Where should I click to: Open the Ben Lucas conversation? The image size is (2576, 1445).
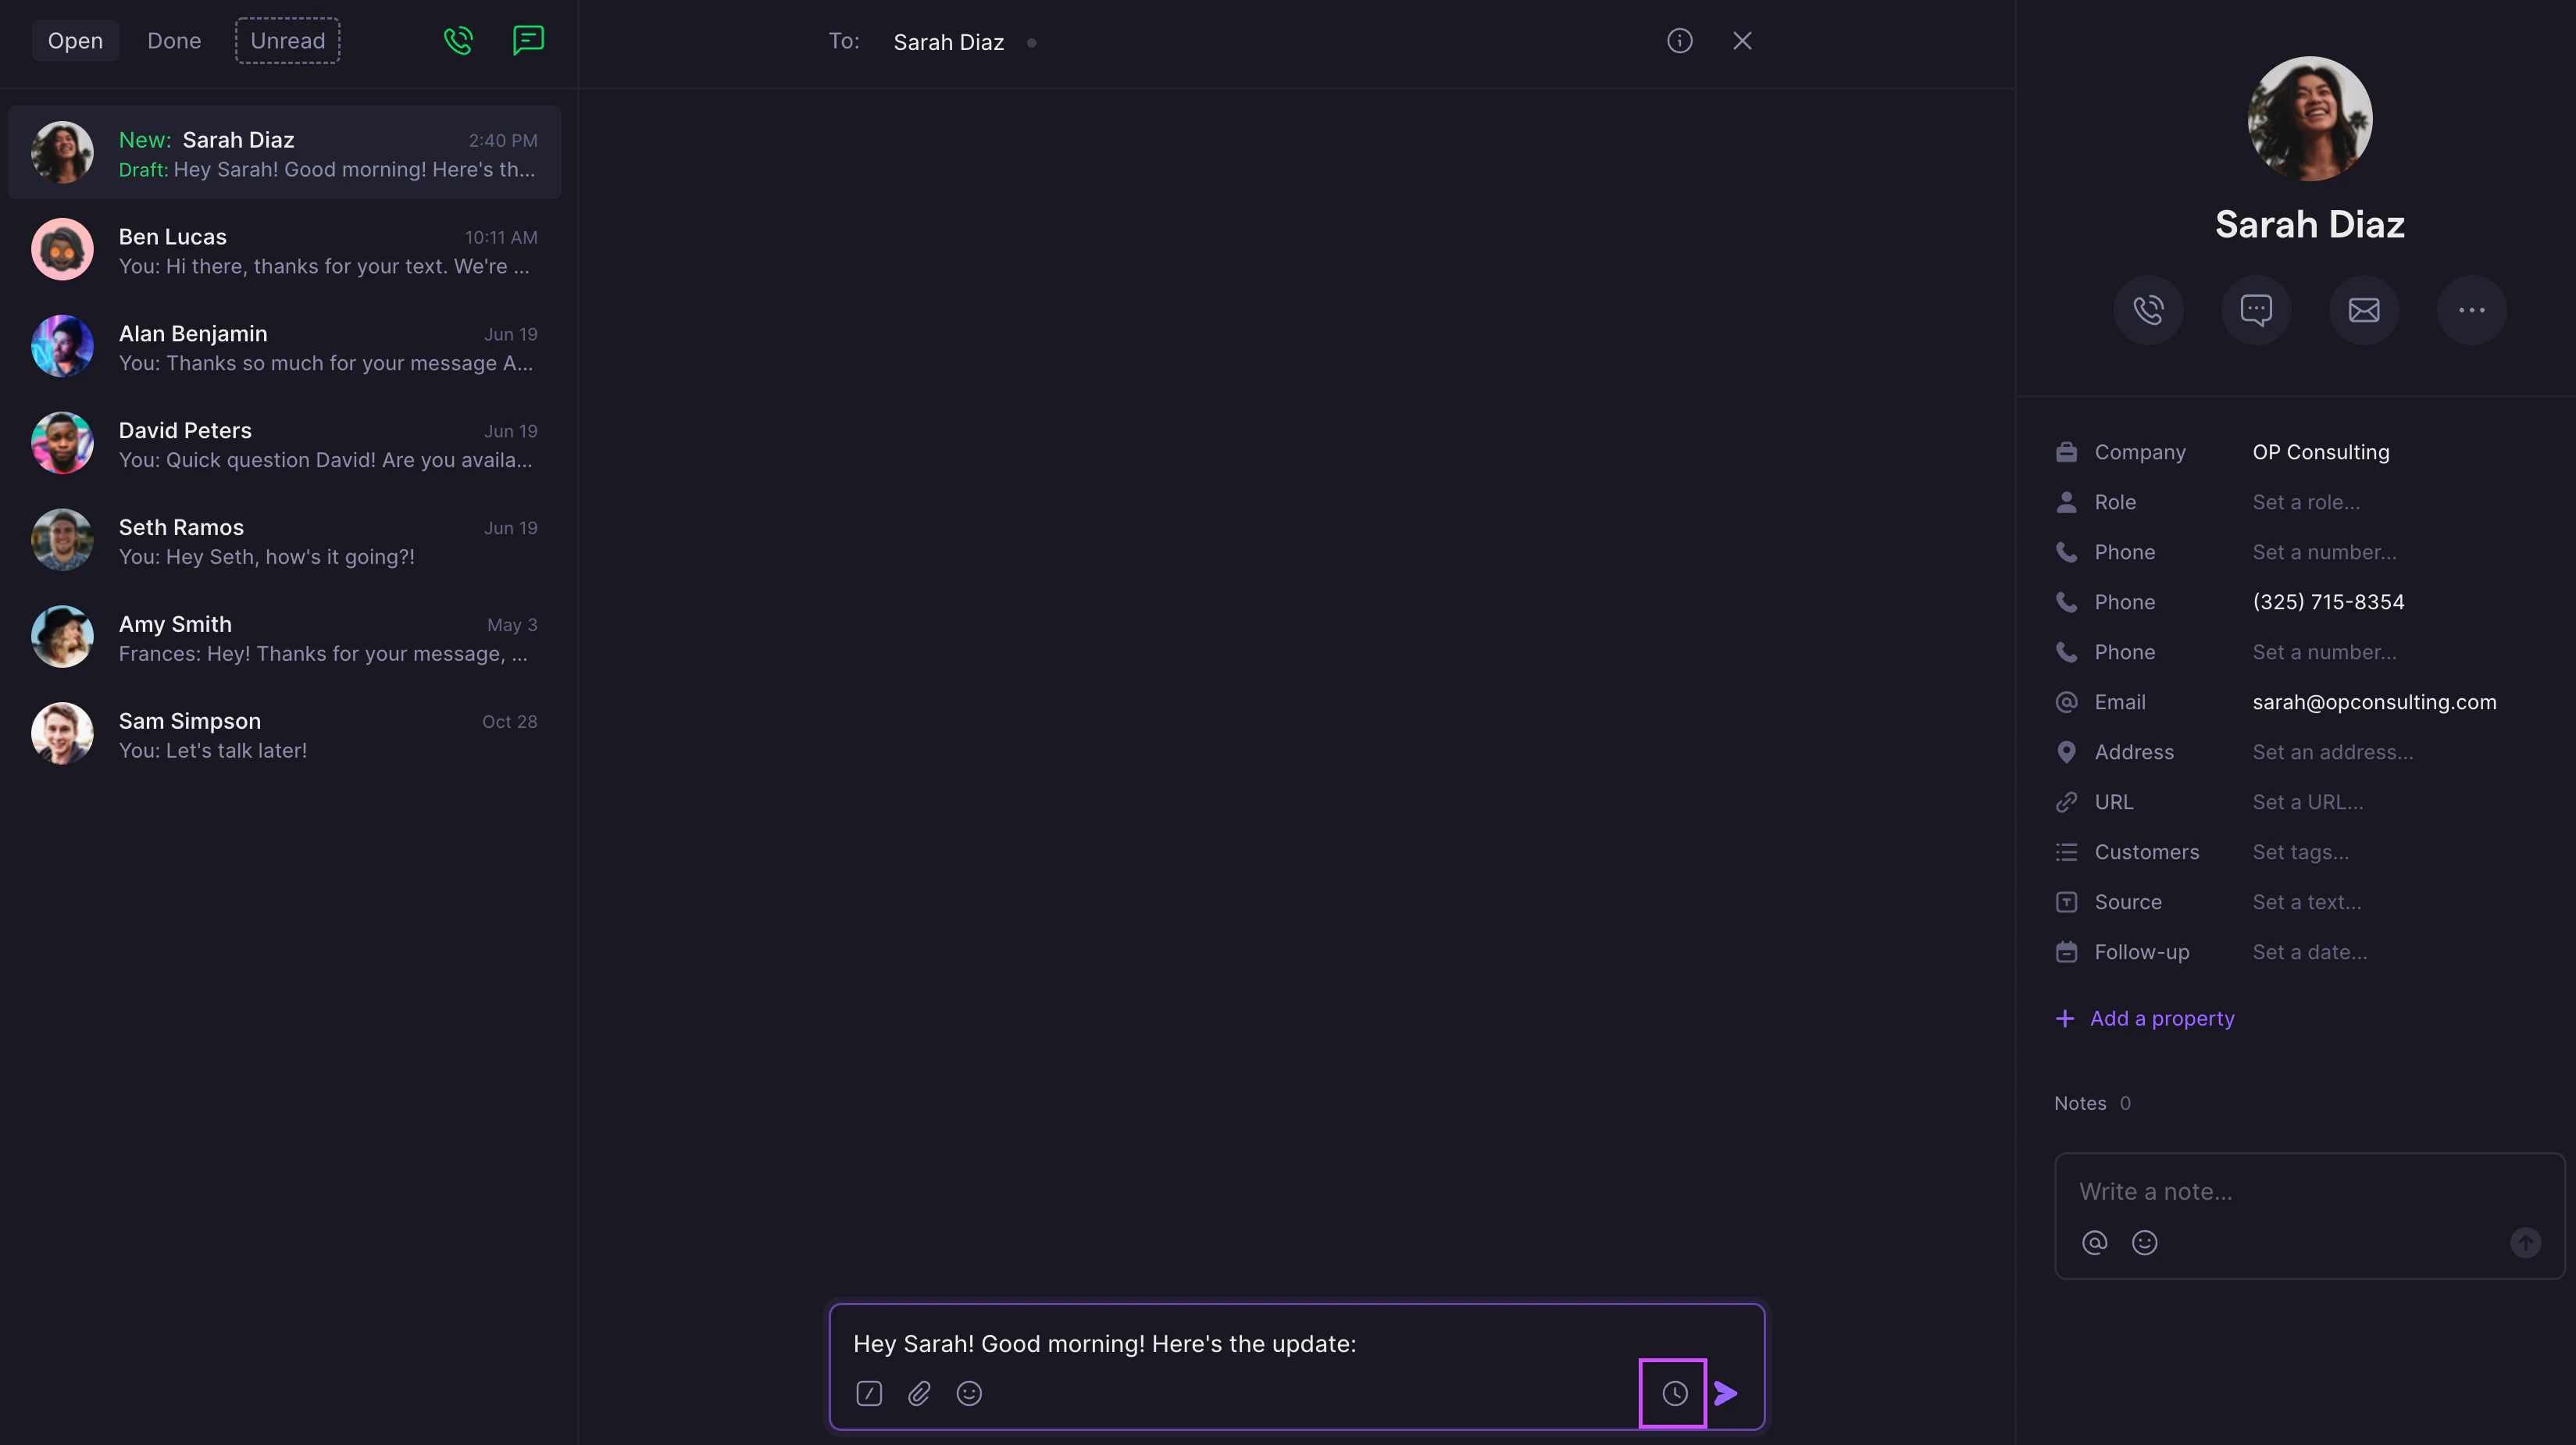(285, 250)
